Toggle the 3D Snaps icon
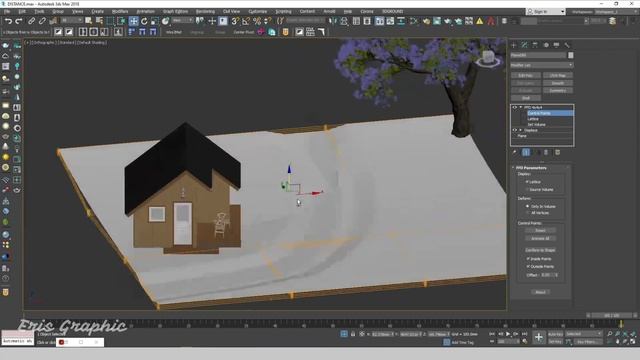This screenshot has width=640, height=360. click(x=235, y=21)
